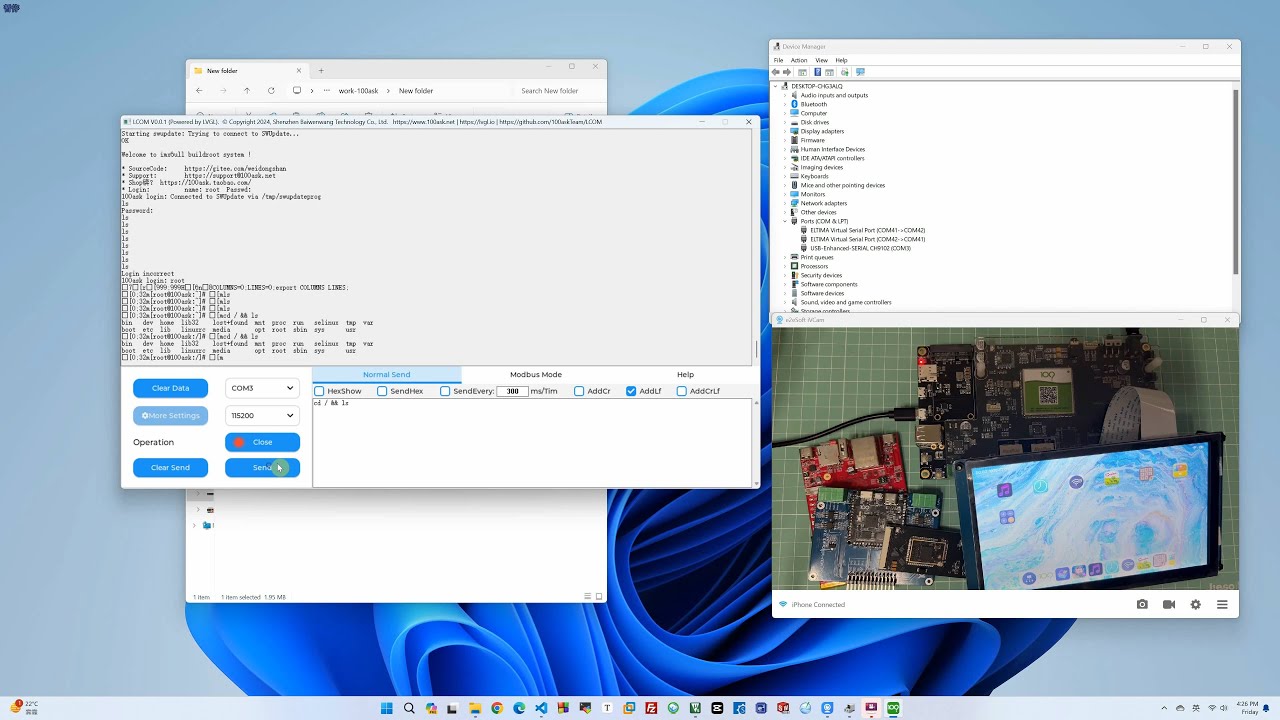Open the CapCut icon on the taskbar

click(x=717, y=708)
